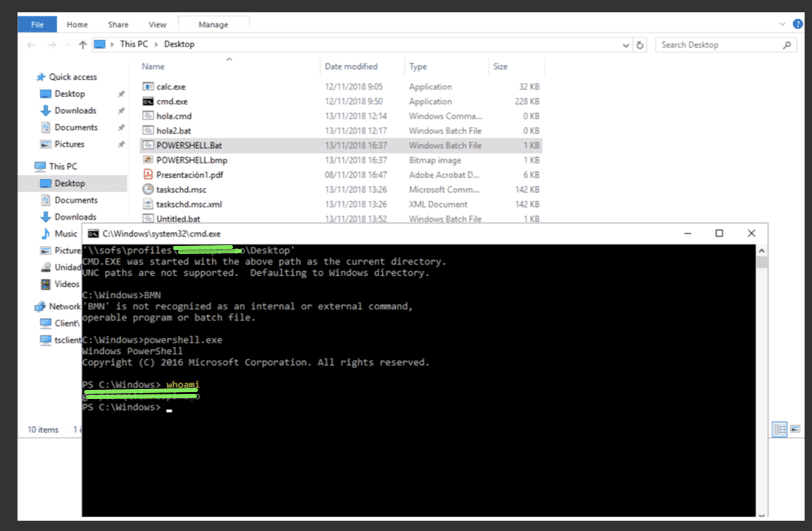Open the Manage ribbon tab
Image resolution: width=812 pixels, height=531 pixels.
coord(213,24)
